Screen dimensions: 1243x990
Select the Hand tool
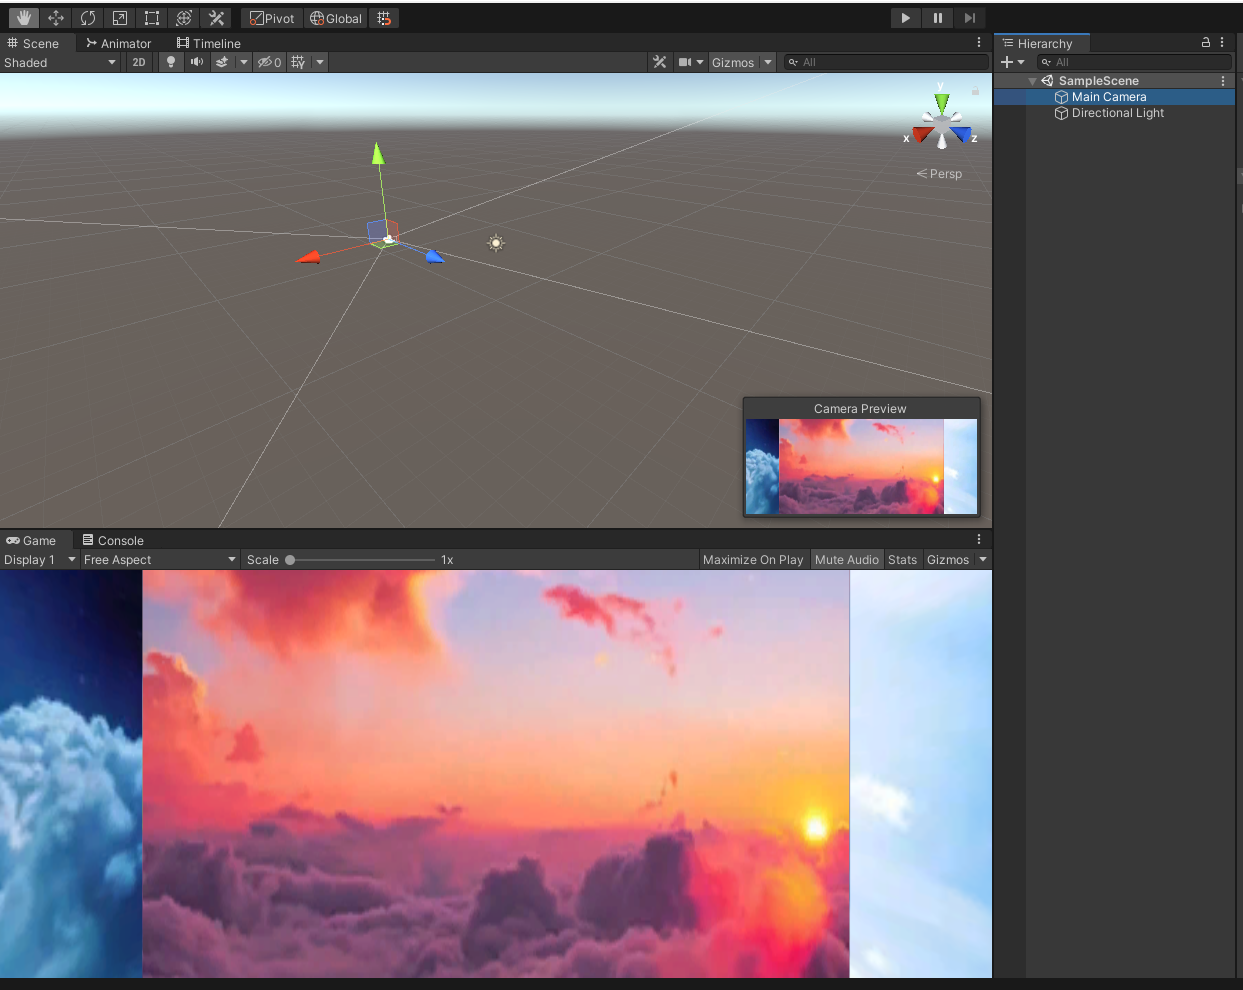tap(23, 17)
